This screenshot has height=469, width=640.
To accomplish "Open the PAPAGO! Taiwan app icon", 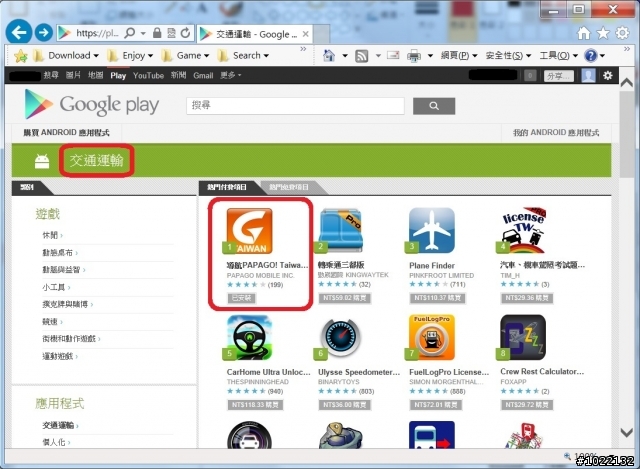I will coord(249,231).
